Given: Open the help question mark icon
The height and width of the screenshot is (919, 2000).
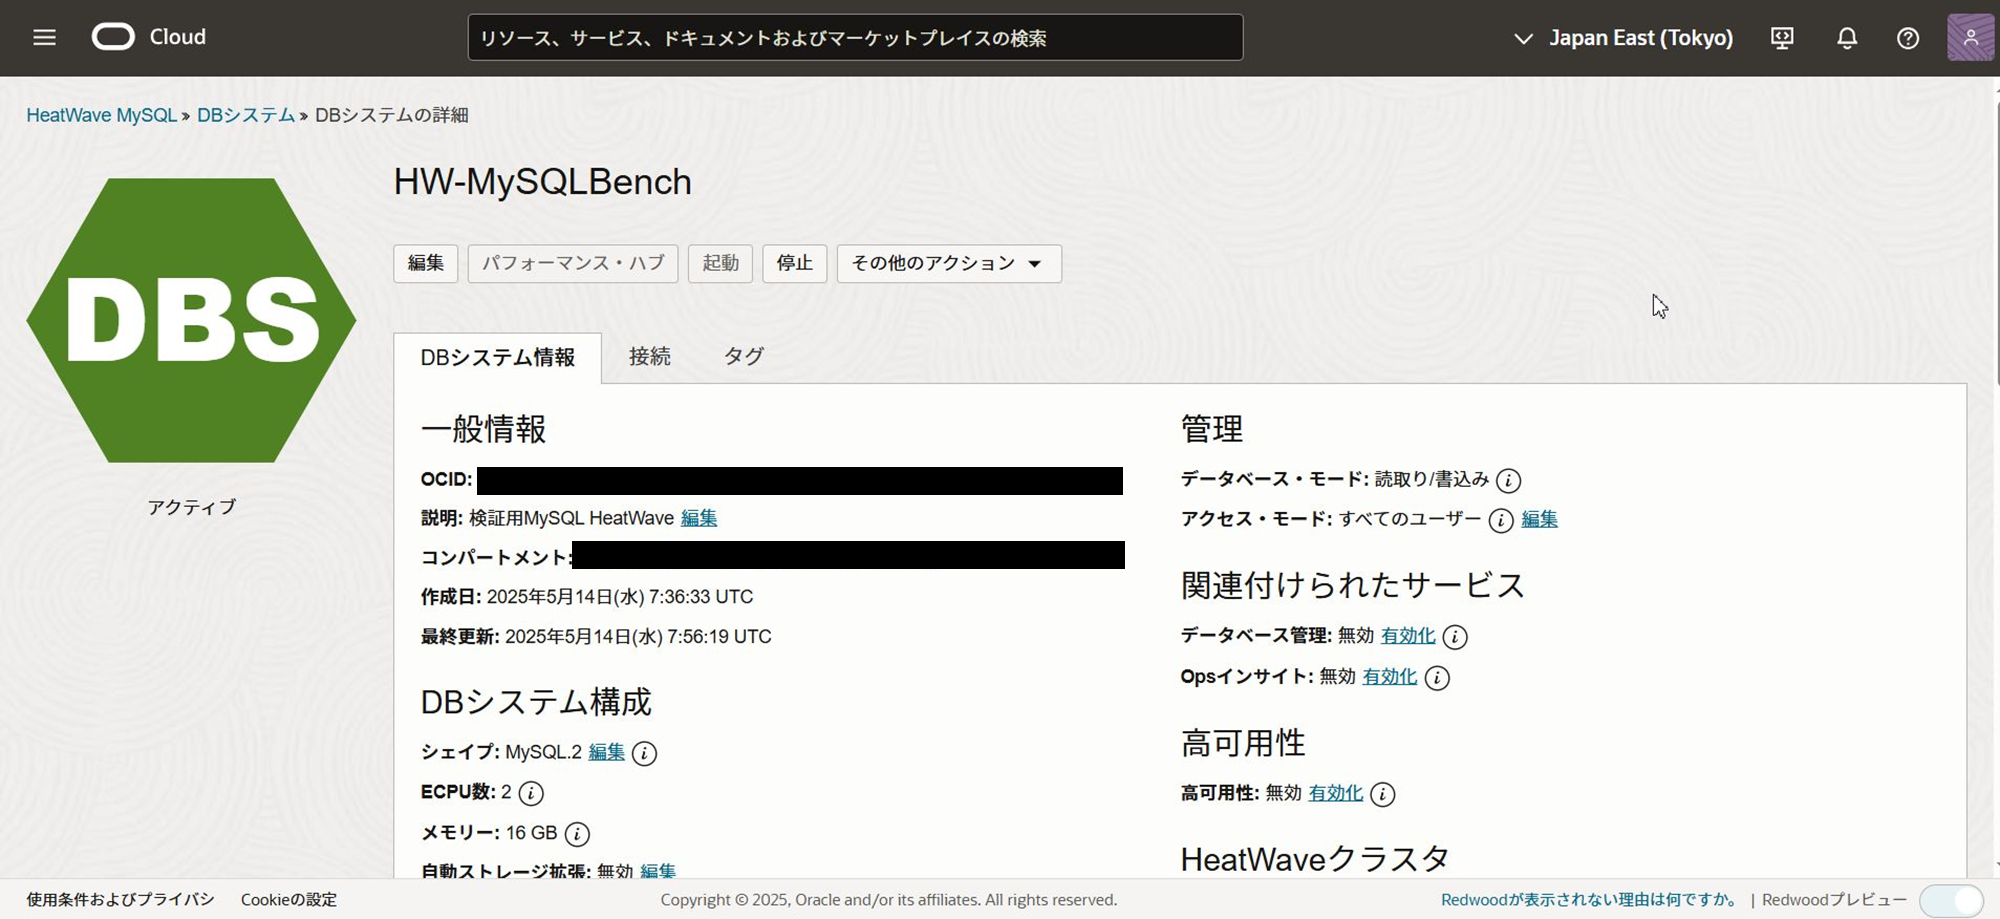Looking at the screenshot, I should (1908, 38).
